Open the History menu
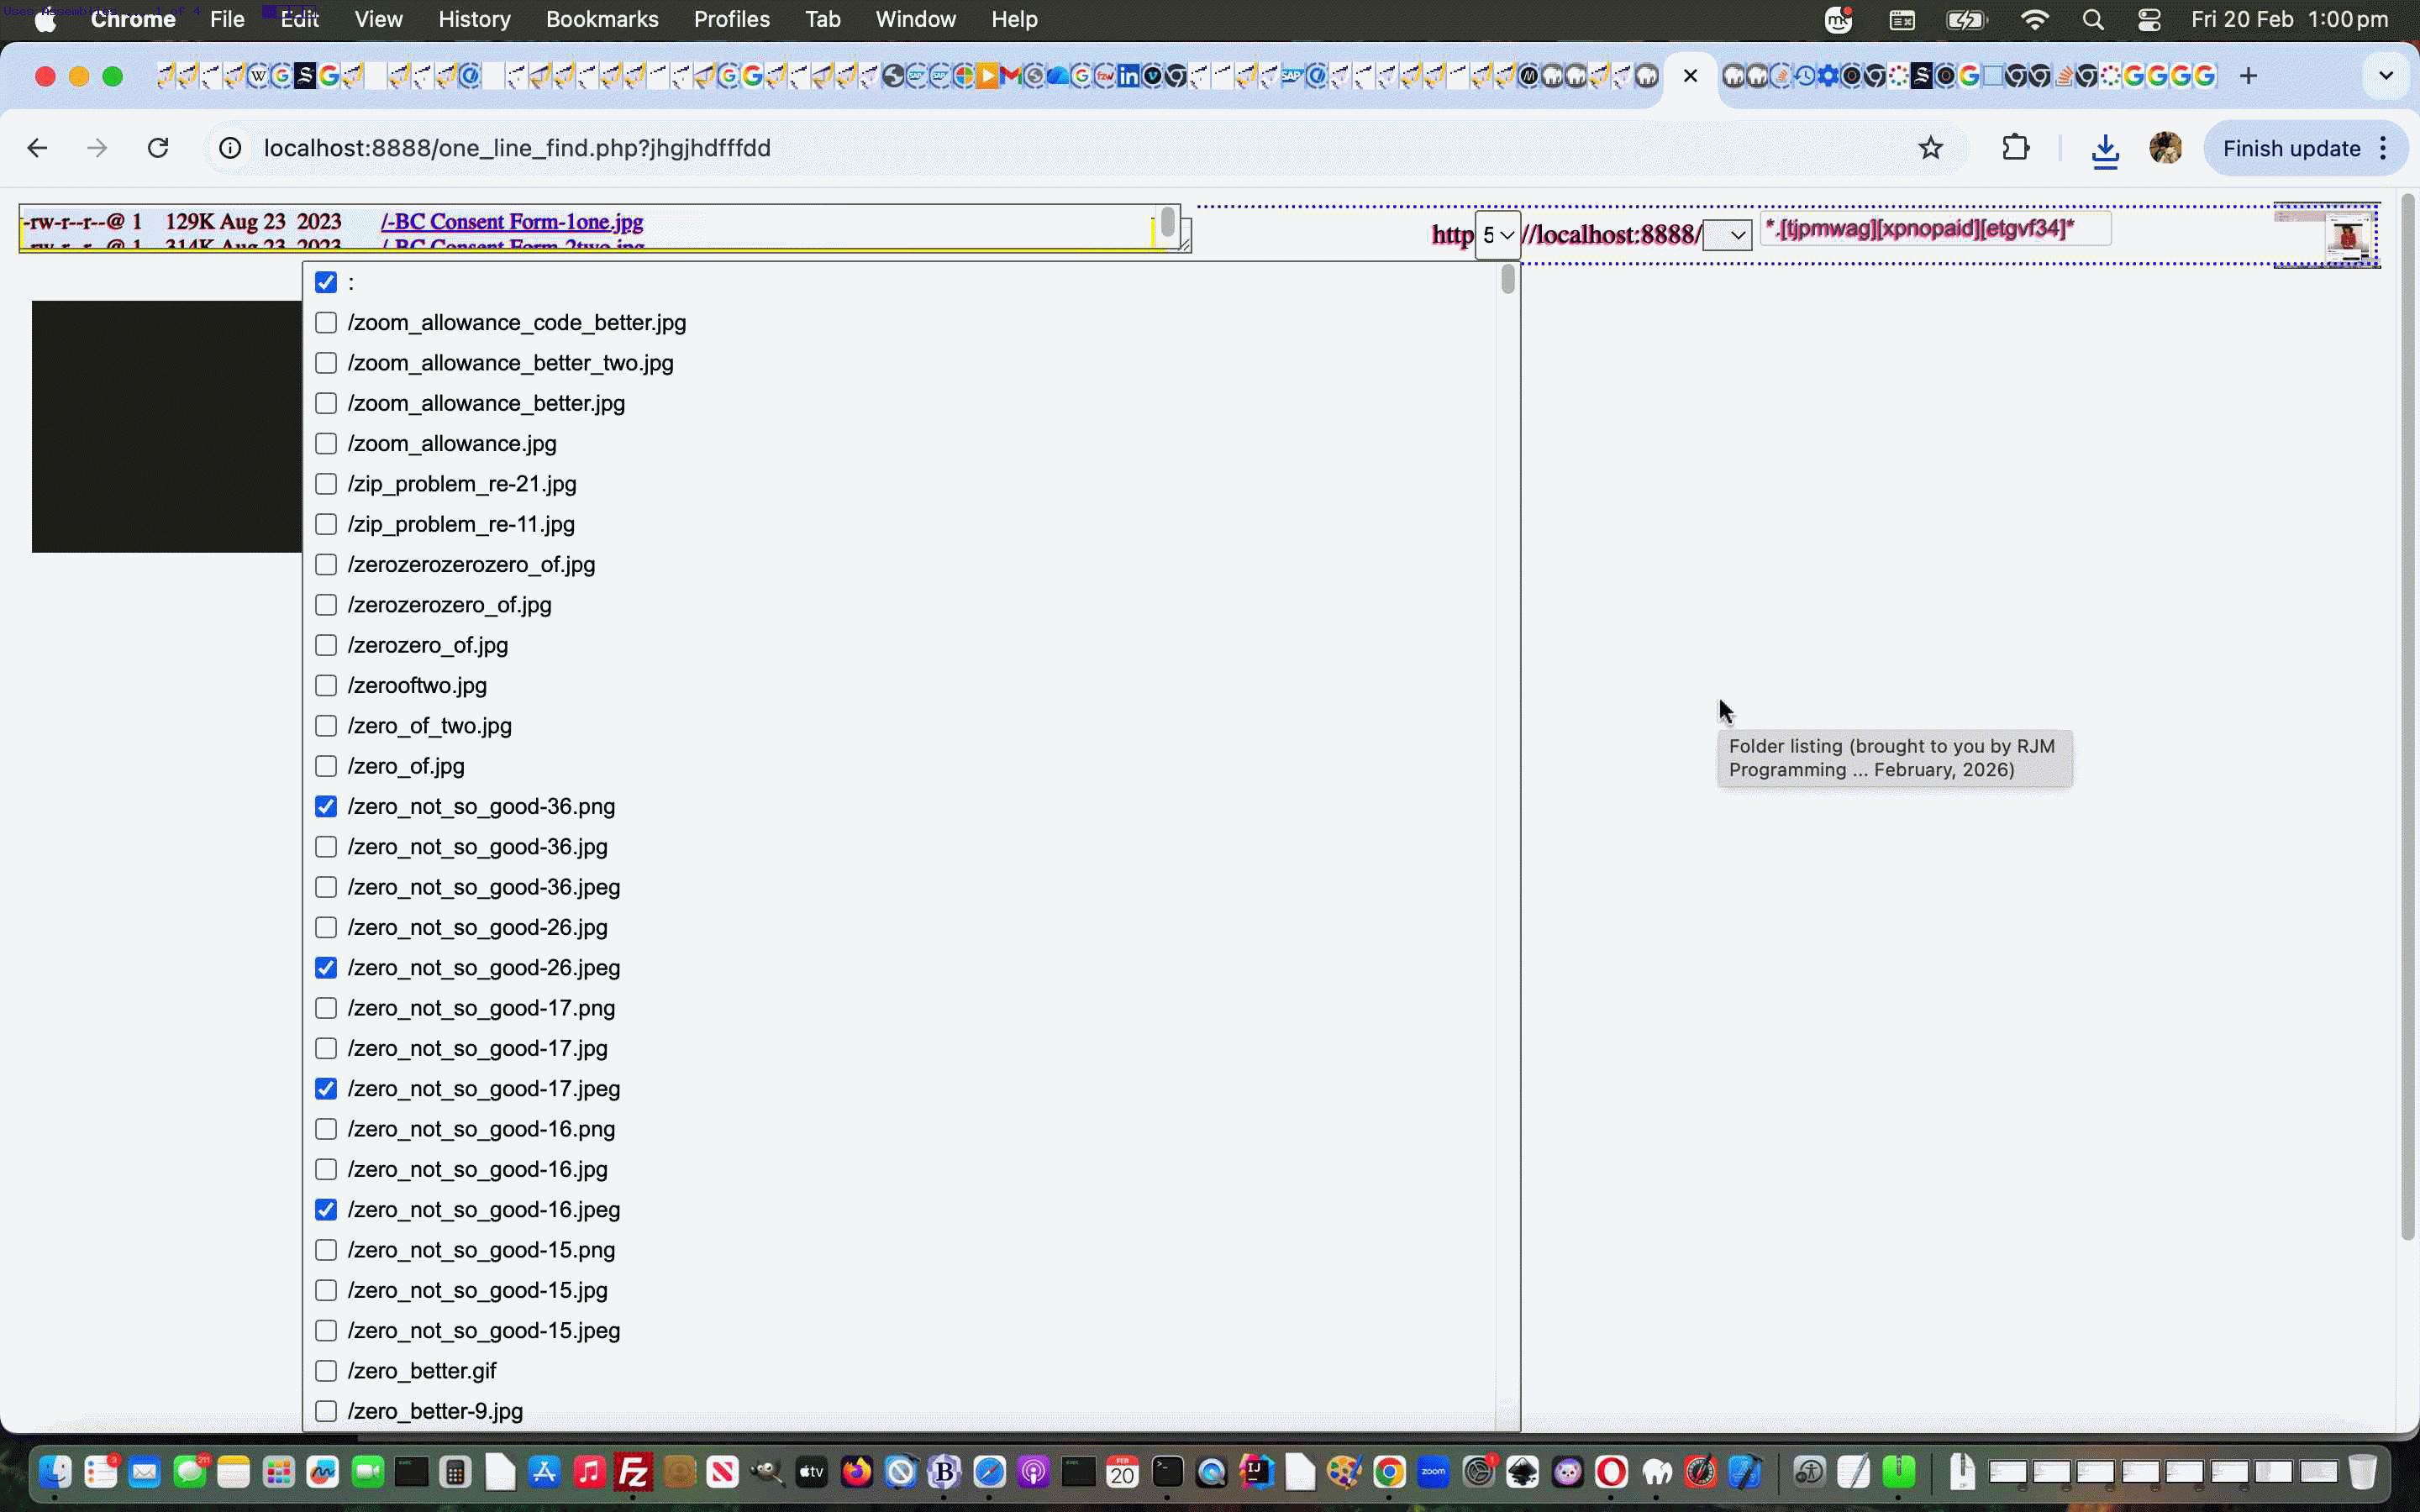 point(474,19)
